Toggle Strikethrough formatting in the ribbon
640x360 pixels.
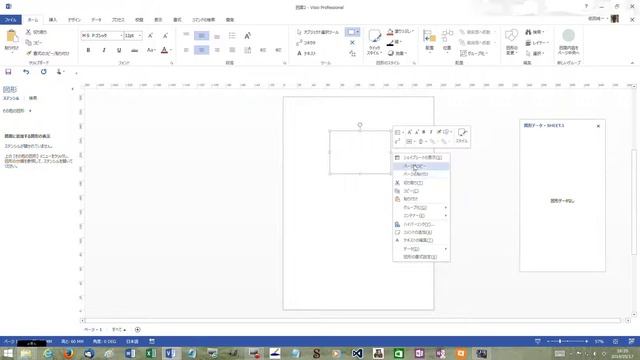134,50
